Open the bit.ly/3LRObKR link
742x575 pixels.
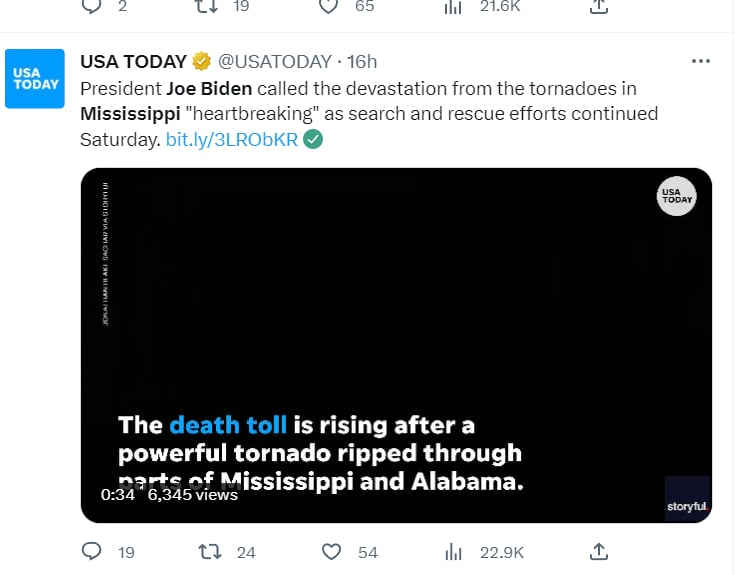coord(232,140)
